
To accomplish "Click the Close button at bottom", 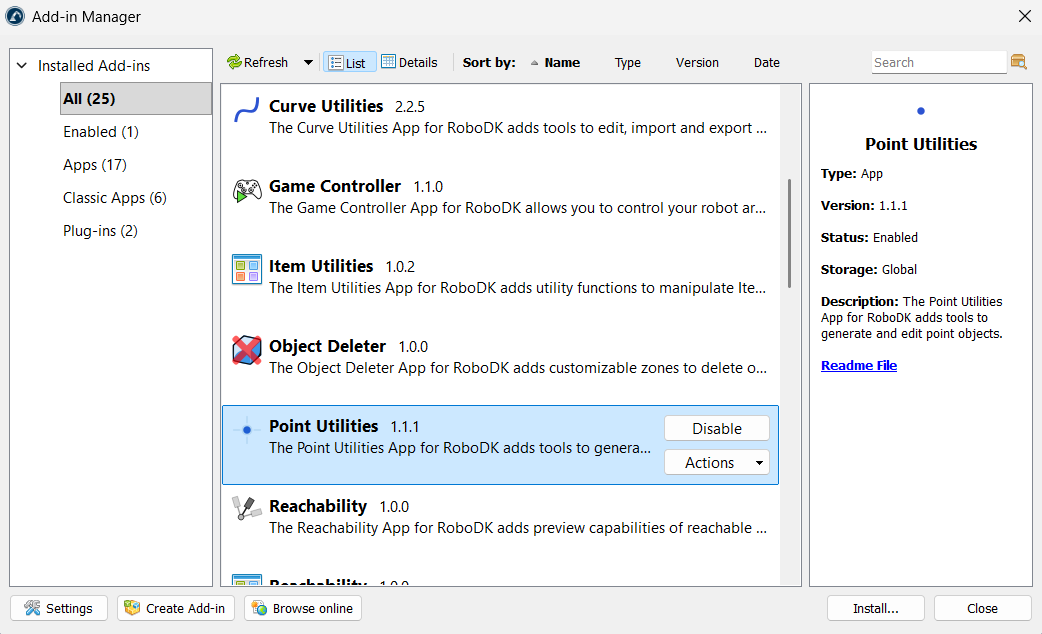I will 982,608.
